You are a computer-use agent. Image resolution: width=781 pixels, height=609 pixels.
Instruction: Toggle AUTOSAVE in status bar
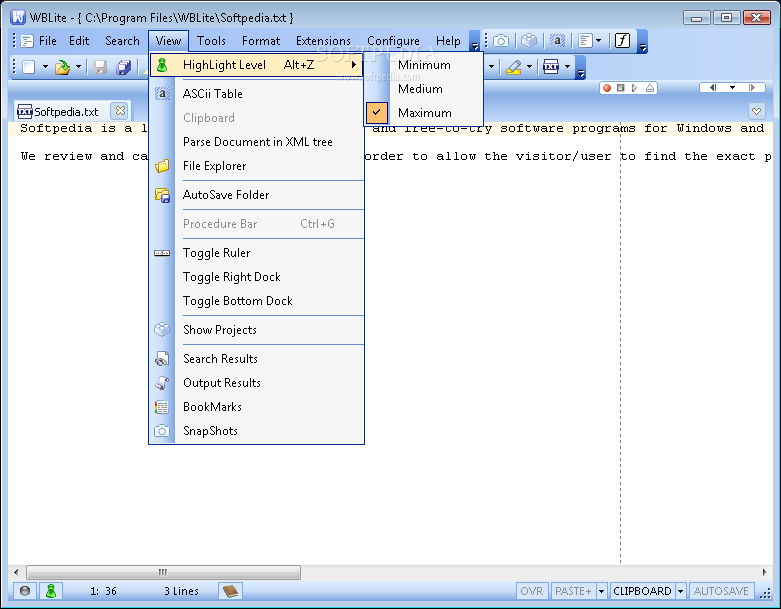[721, 591]
